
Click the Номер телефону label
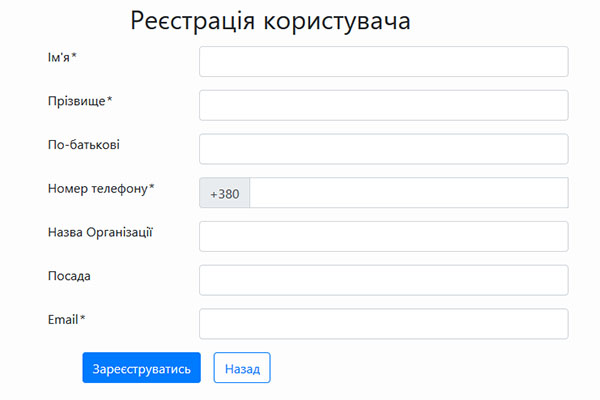pyautogui.click(x=97, y=188)
